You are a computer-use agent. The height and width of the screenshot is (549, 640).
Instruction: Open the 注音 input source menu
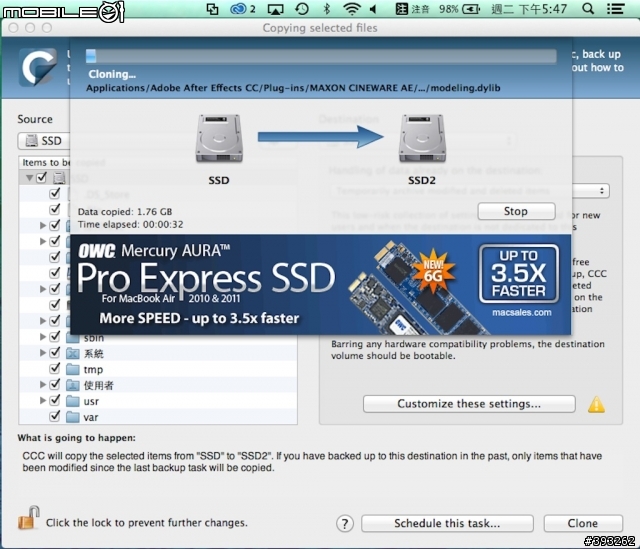pyautogui.click(x=413, y=9)
